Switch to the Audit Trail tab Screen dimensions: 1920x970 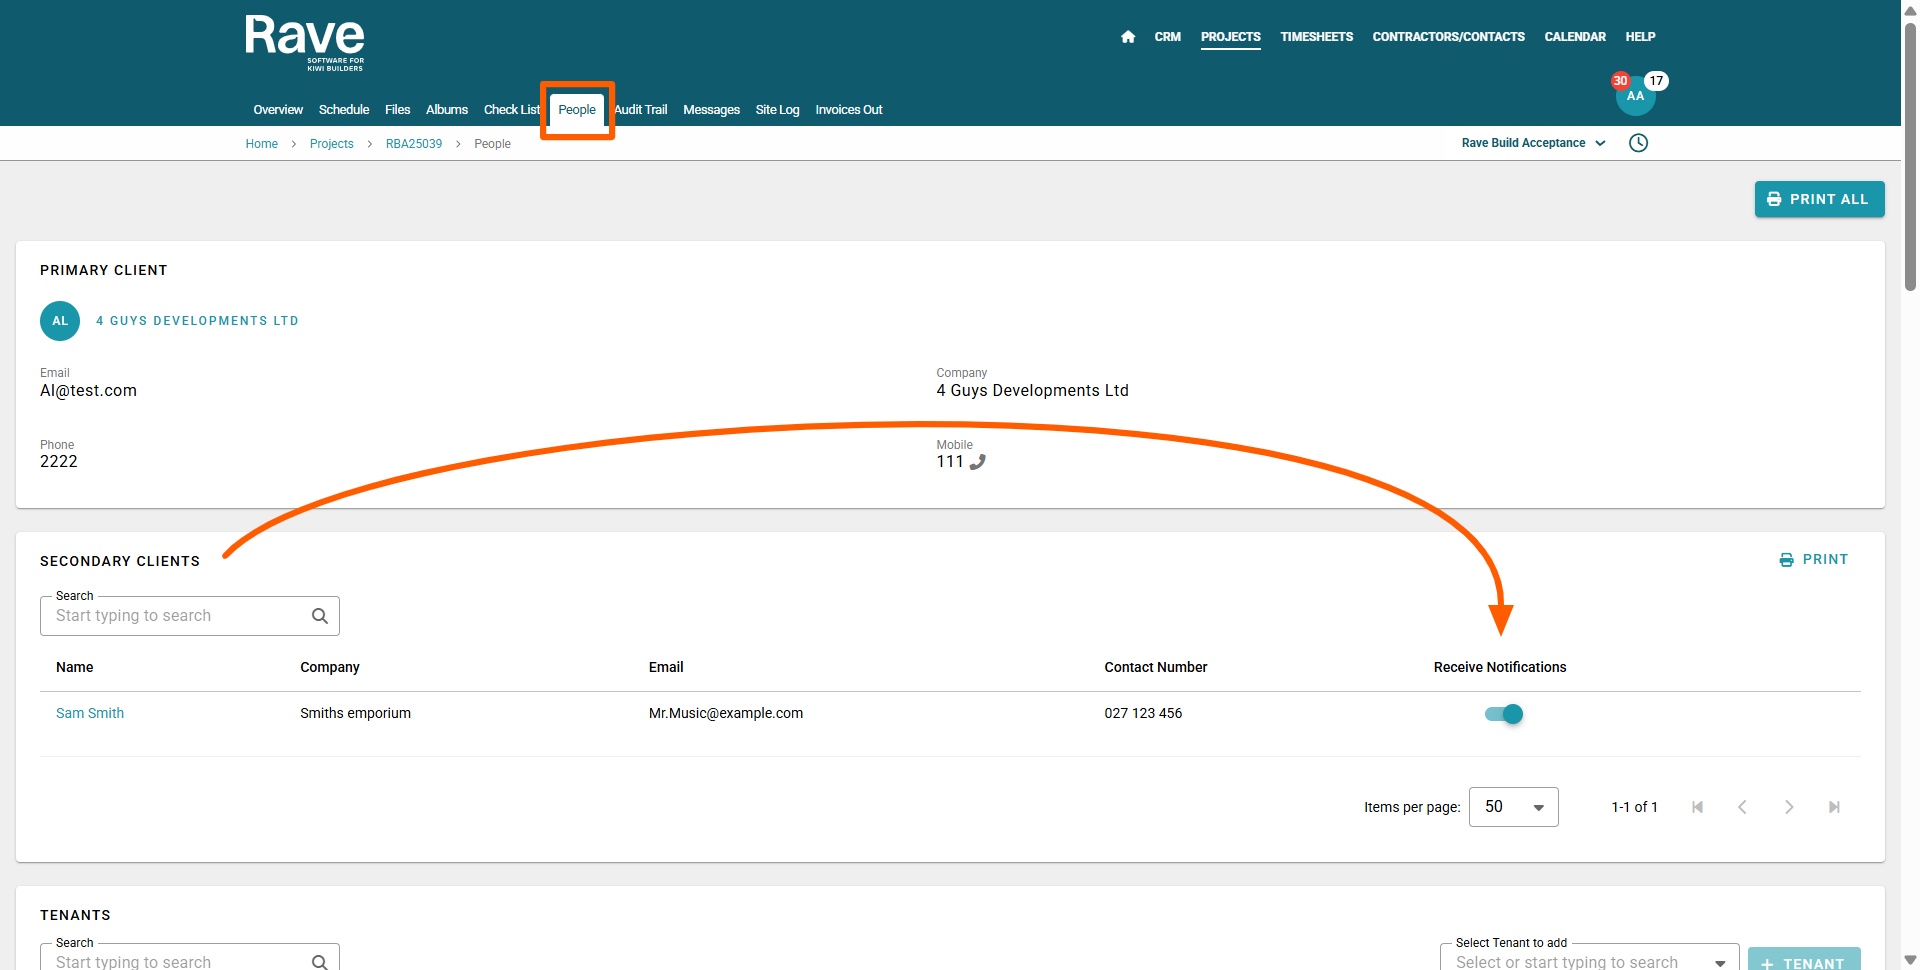tap(641, 110)
